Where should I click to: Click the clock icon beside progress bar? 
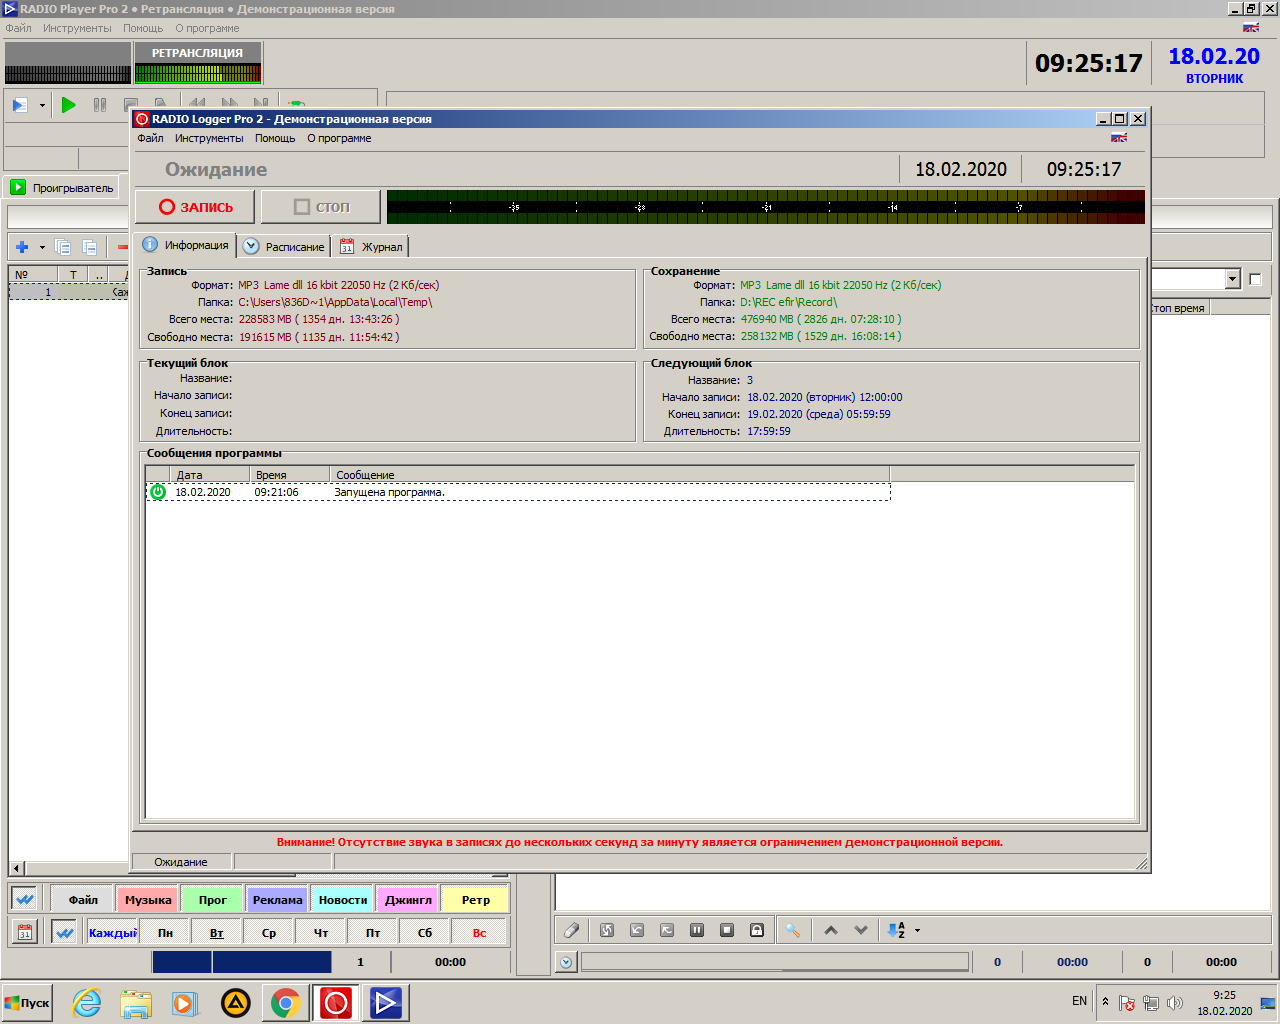(x=566, y=962)
